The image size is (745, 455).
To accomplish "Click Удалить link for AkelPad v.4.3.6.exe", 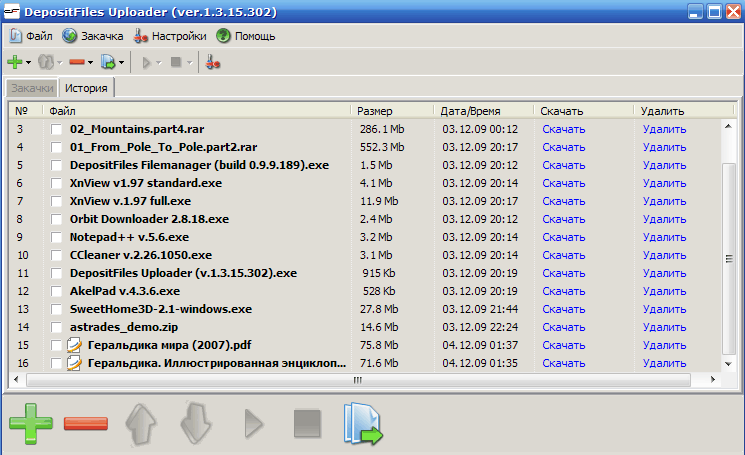I will point(664,291).
